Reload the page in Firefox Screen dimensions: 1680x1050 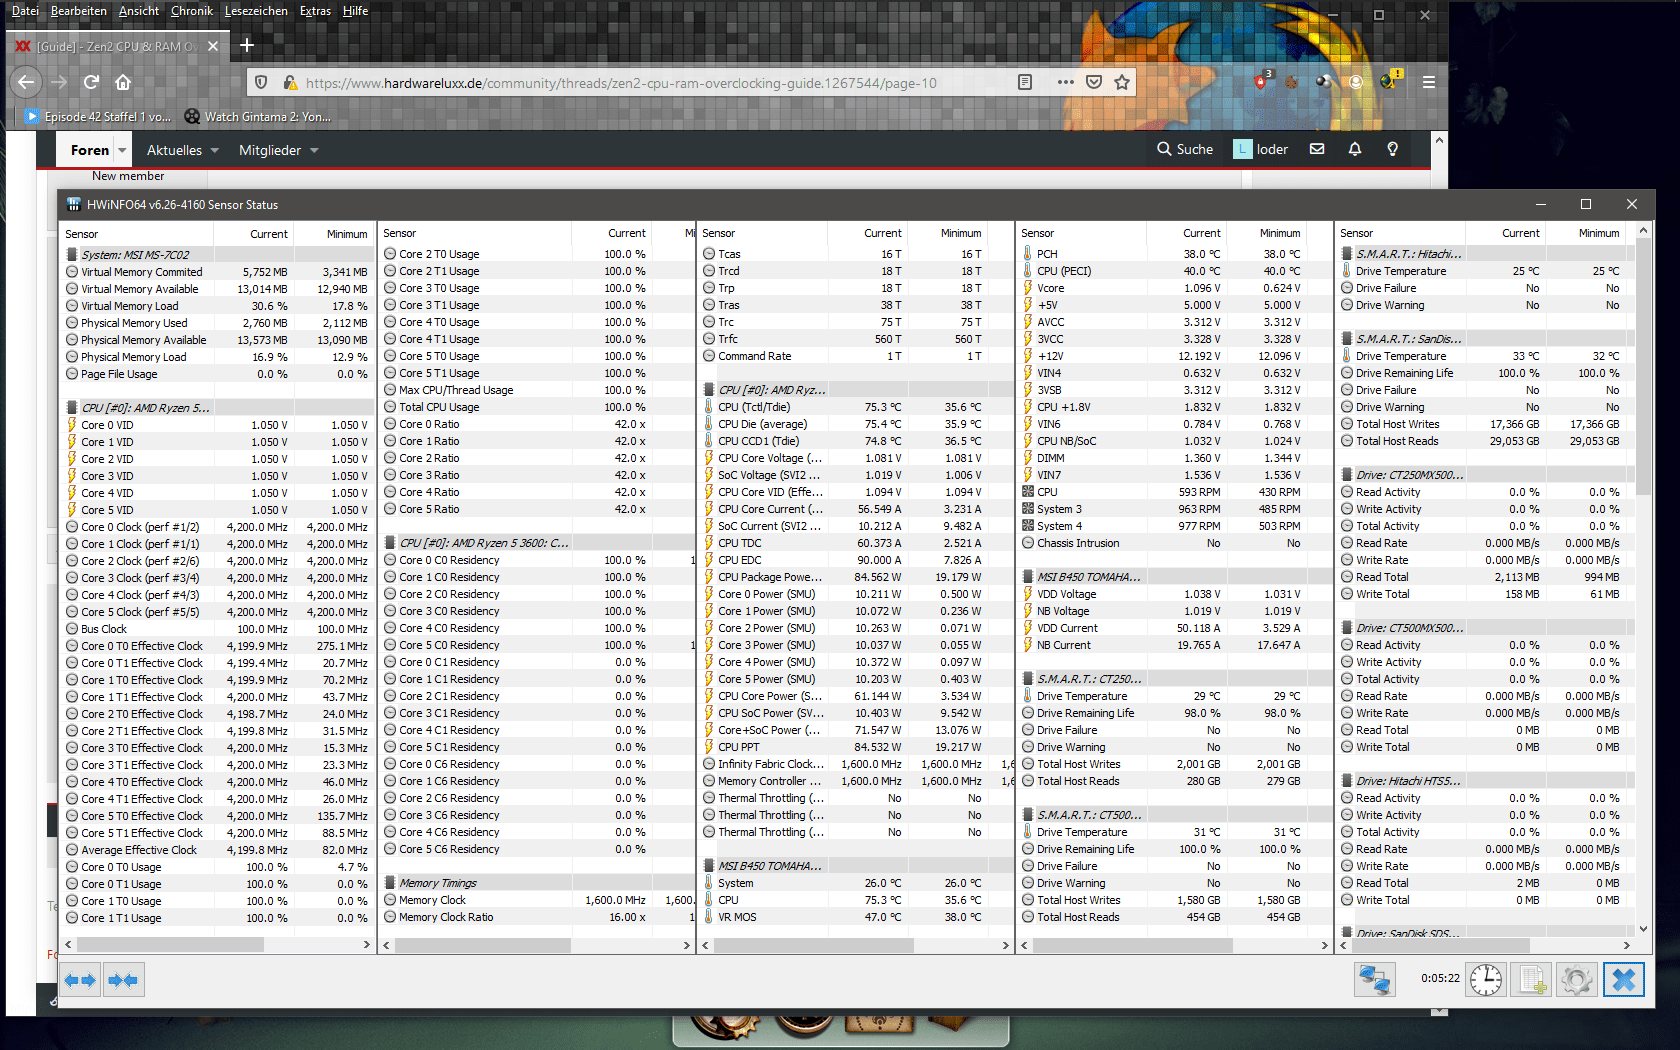[91, 82]
